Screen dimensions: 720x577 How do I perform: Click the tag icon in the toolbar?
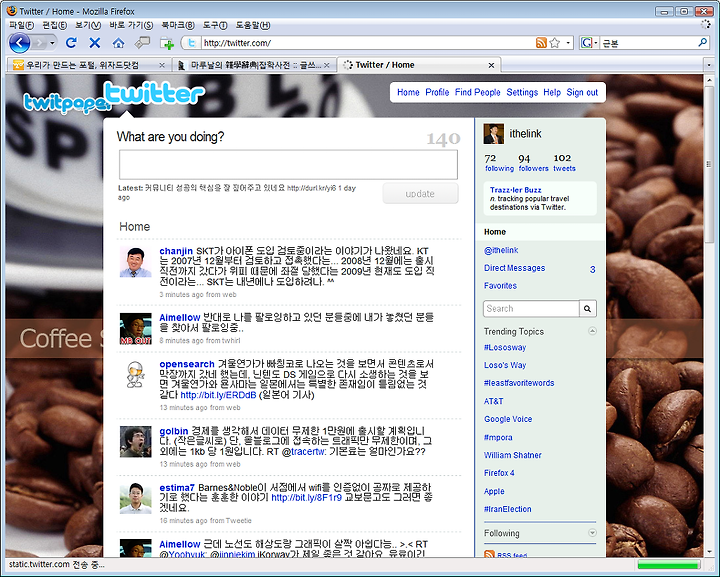[142, 43]
